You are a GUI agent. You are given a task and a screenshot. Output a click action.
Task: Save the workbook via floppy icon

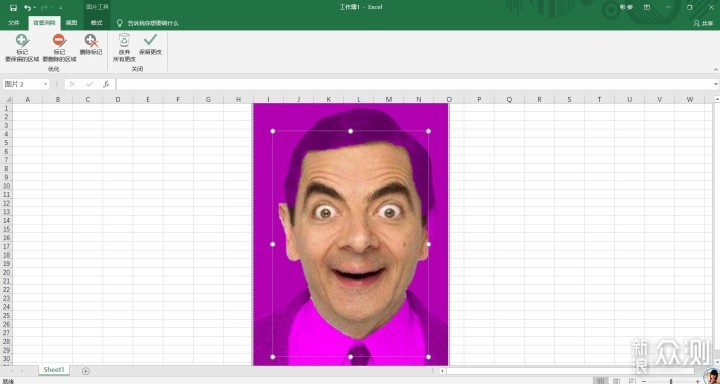(13, 8)
